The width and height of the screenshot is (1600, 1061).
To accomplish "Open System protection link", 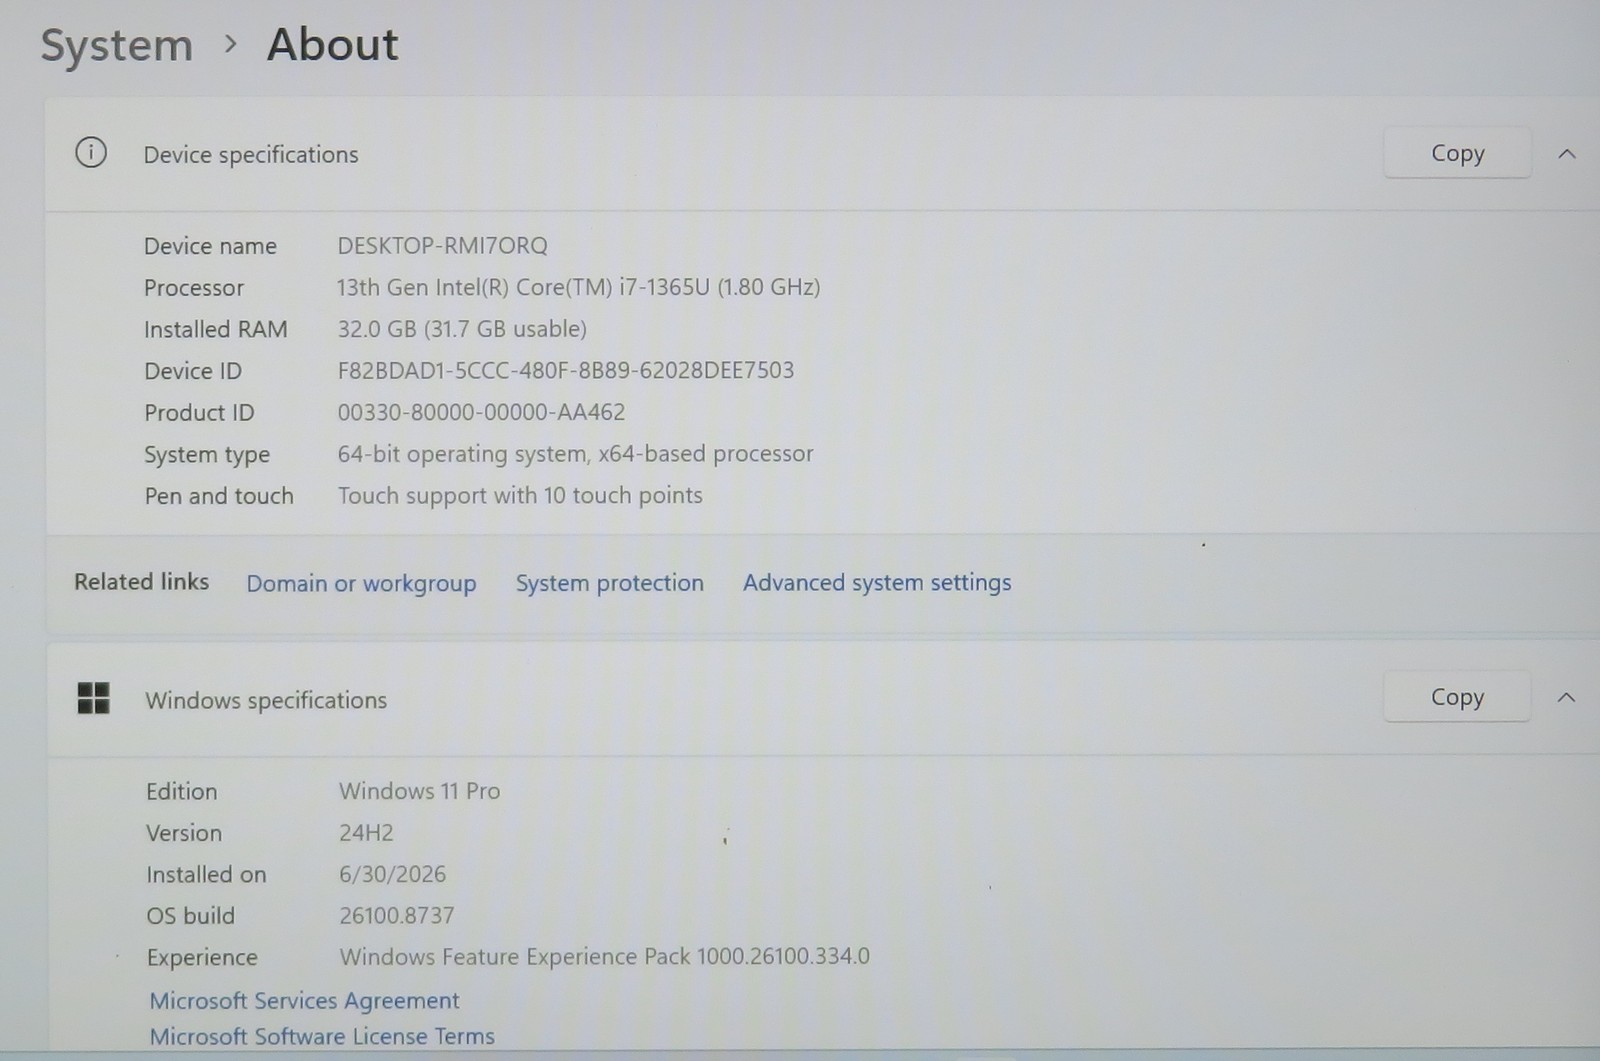I will pos(609,583).
